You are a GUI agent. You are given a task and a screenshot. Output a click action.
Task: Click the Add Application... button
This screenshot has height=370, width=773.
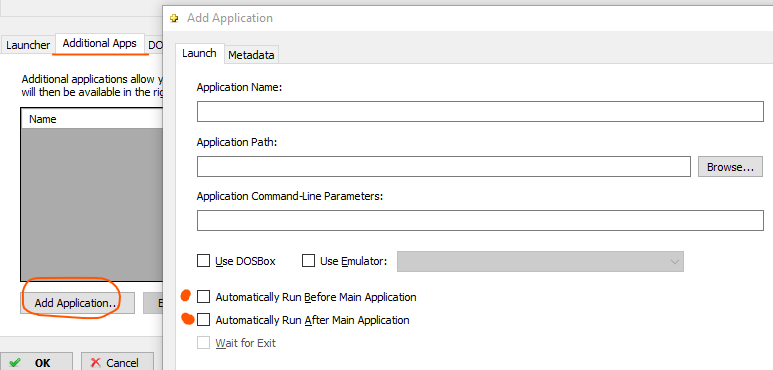77,303
